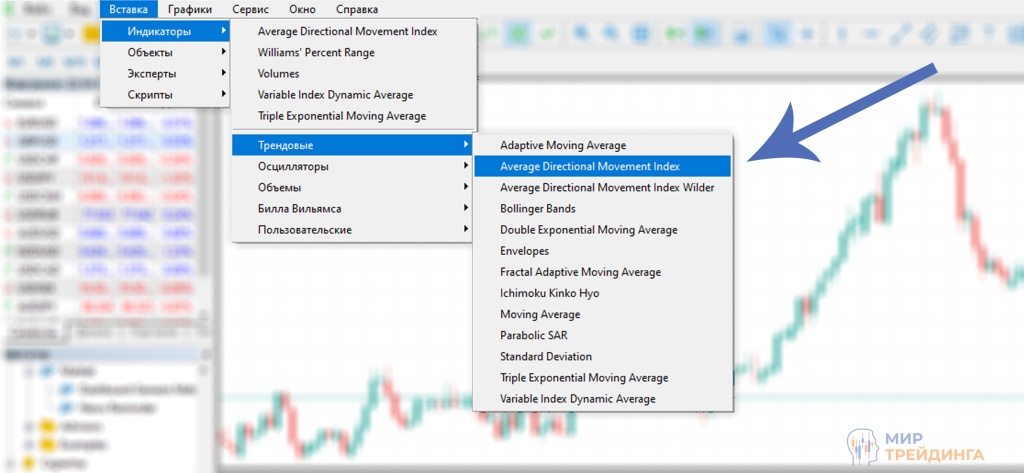Image resolution: width=1024 pixels, height=473 pixels.
Task: Expand the Пользовательские indicator category
Action: 304,229
